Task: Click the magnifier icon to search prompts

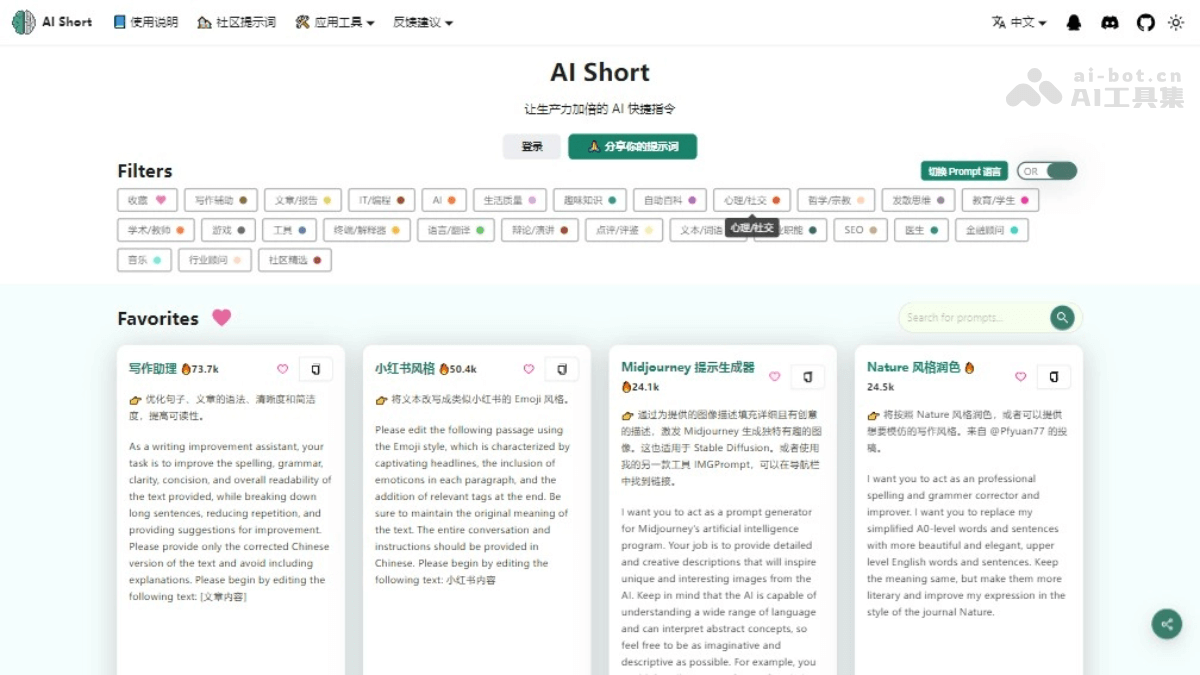Action: (x=1062, y=317)
